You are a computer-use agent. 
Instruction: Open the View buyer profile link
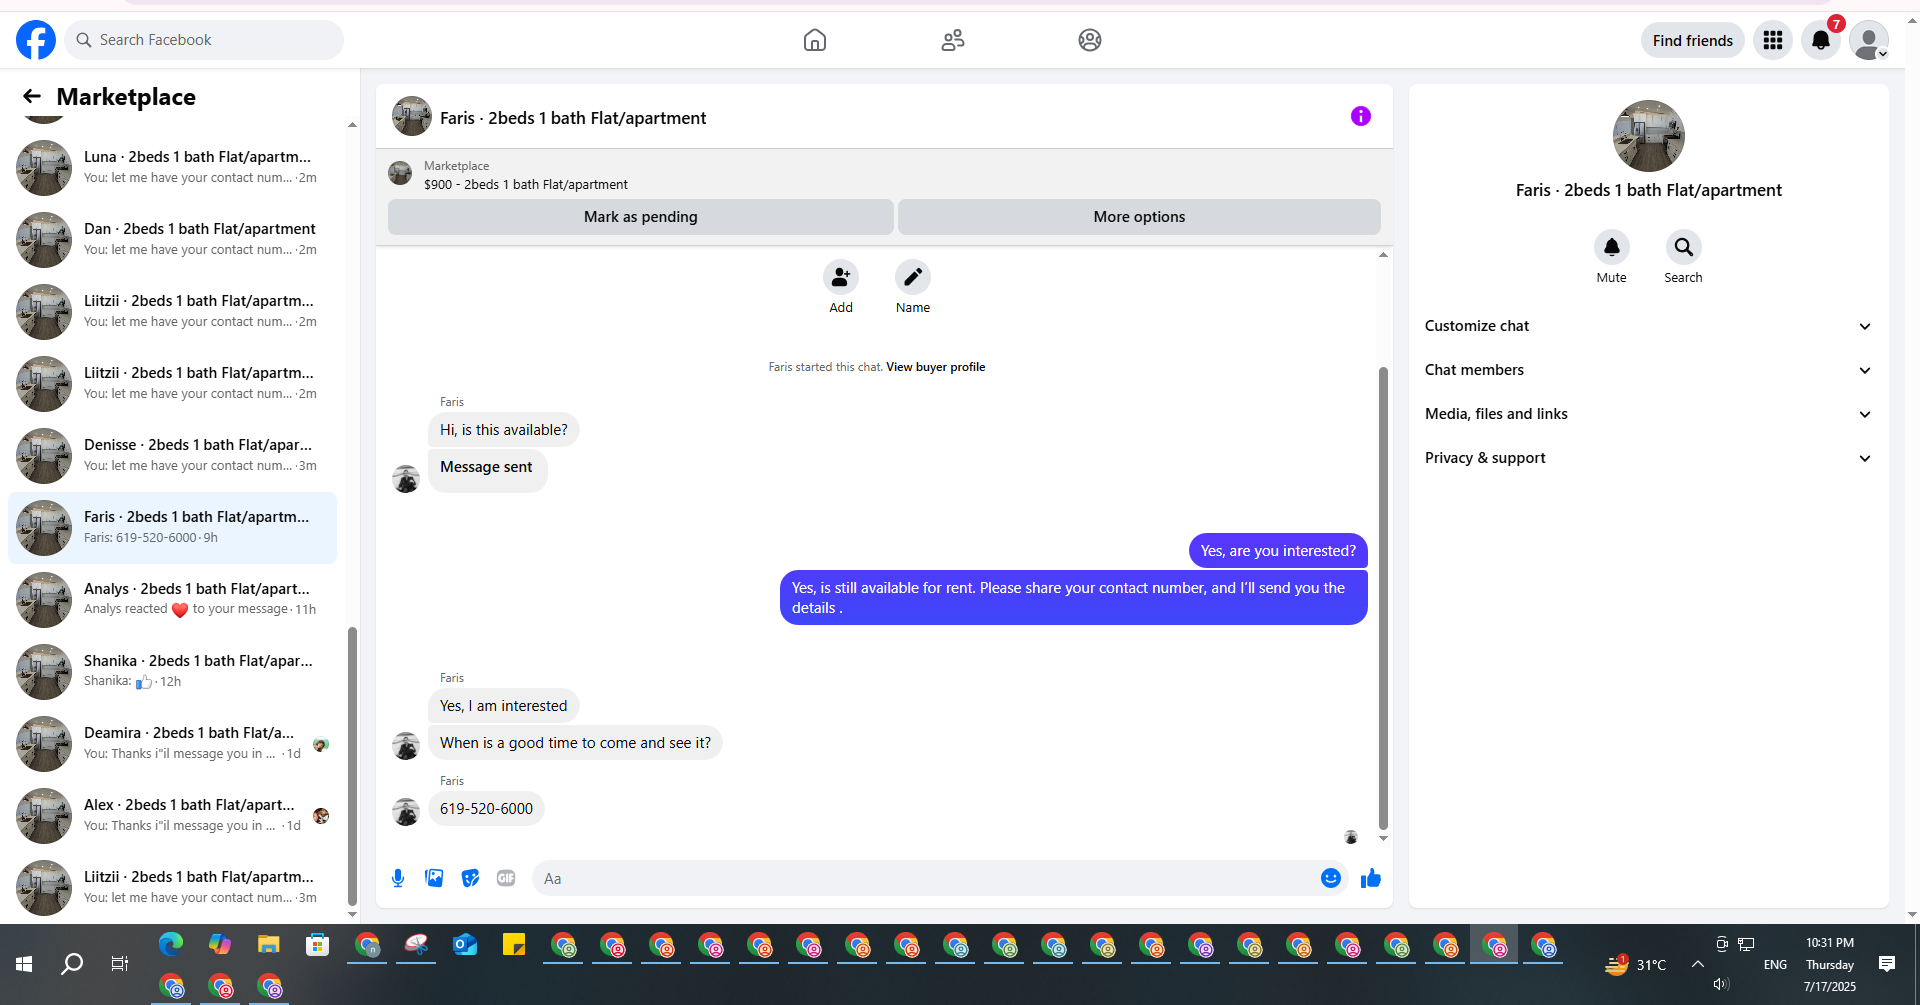(936, 367)
